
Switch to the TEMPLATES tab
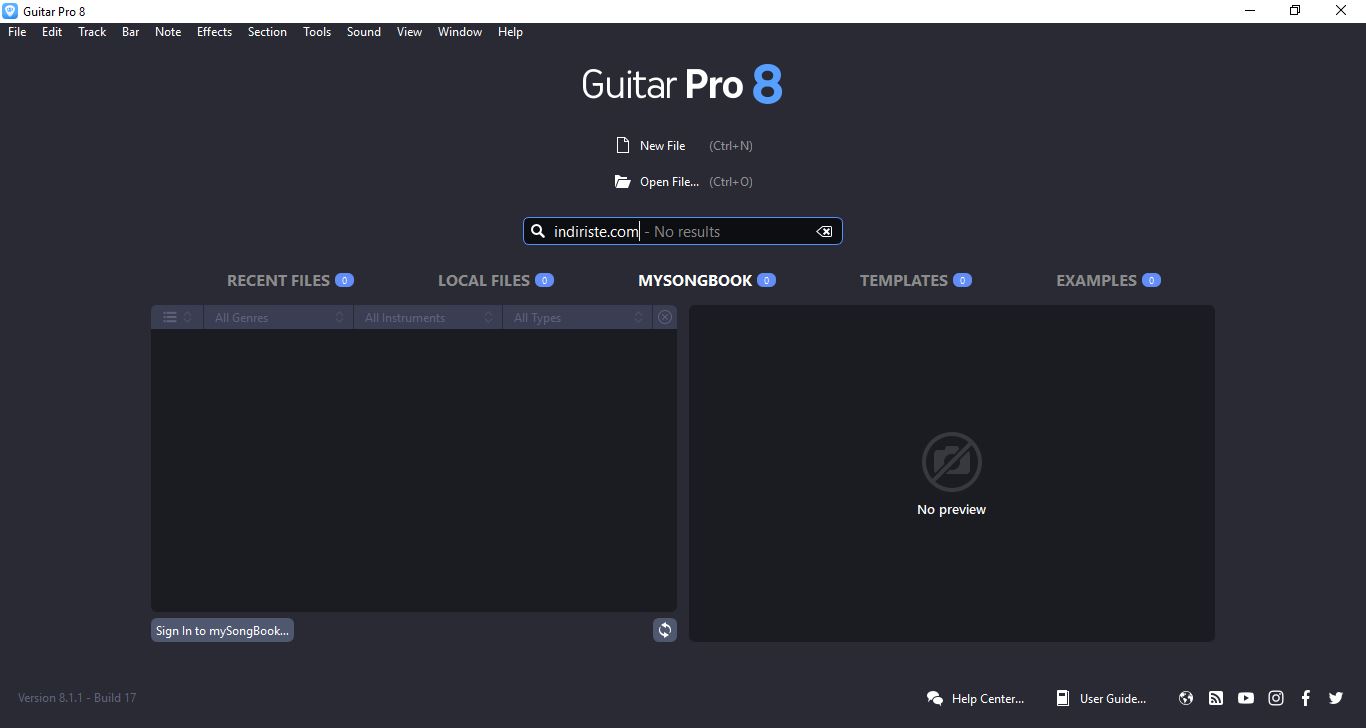(916, 281)
